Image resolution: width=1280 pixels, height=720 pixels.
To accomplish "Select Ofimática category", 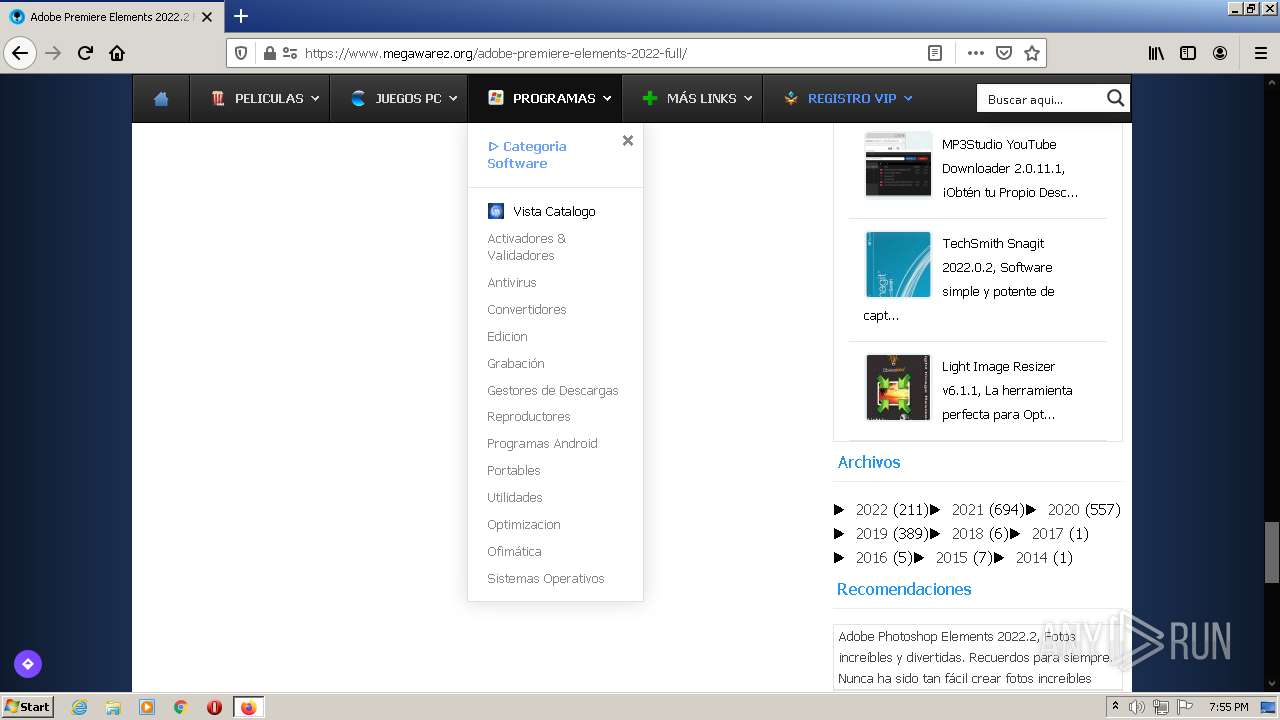I will coord(514,551).
